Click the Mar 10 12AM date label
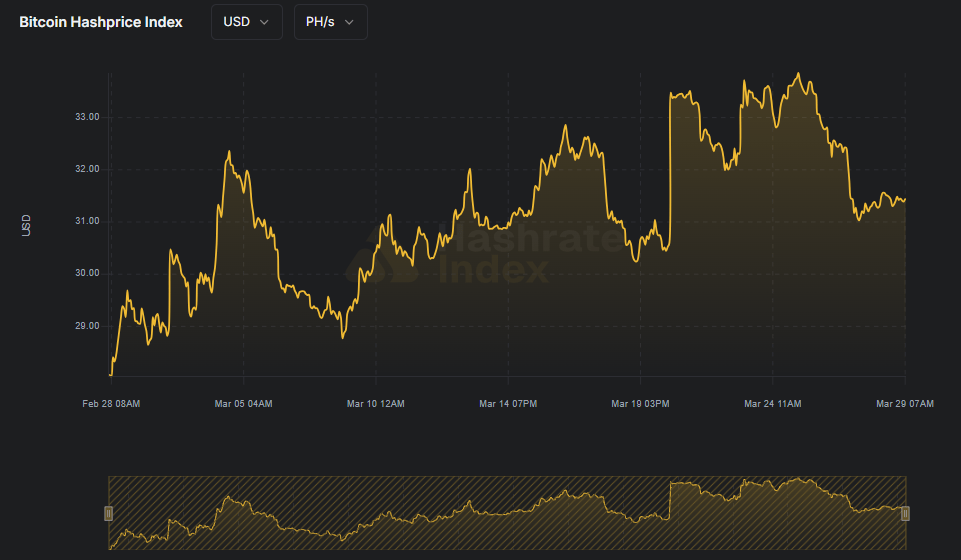Viewport: 961px width, 560px height. pos(376,404)
